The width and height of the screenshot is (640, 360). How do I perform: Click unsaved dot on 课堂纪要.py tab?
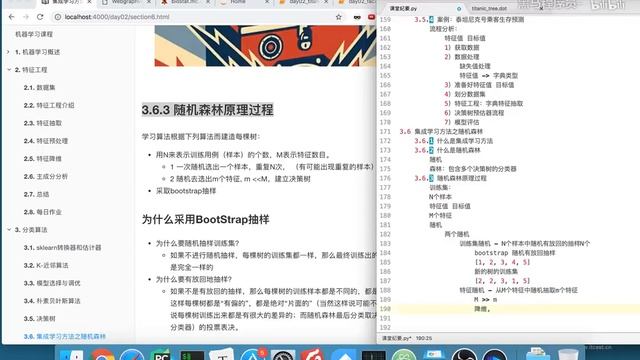tap(459, 9)
